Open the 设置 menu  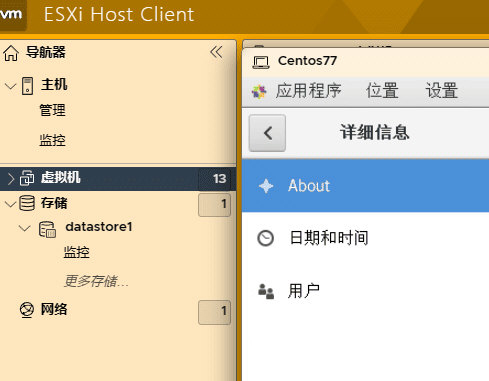442,91
